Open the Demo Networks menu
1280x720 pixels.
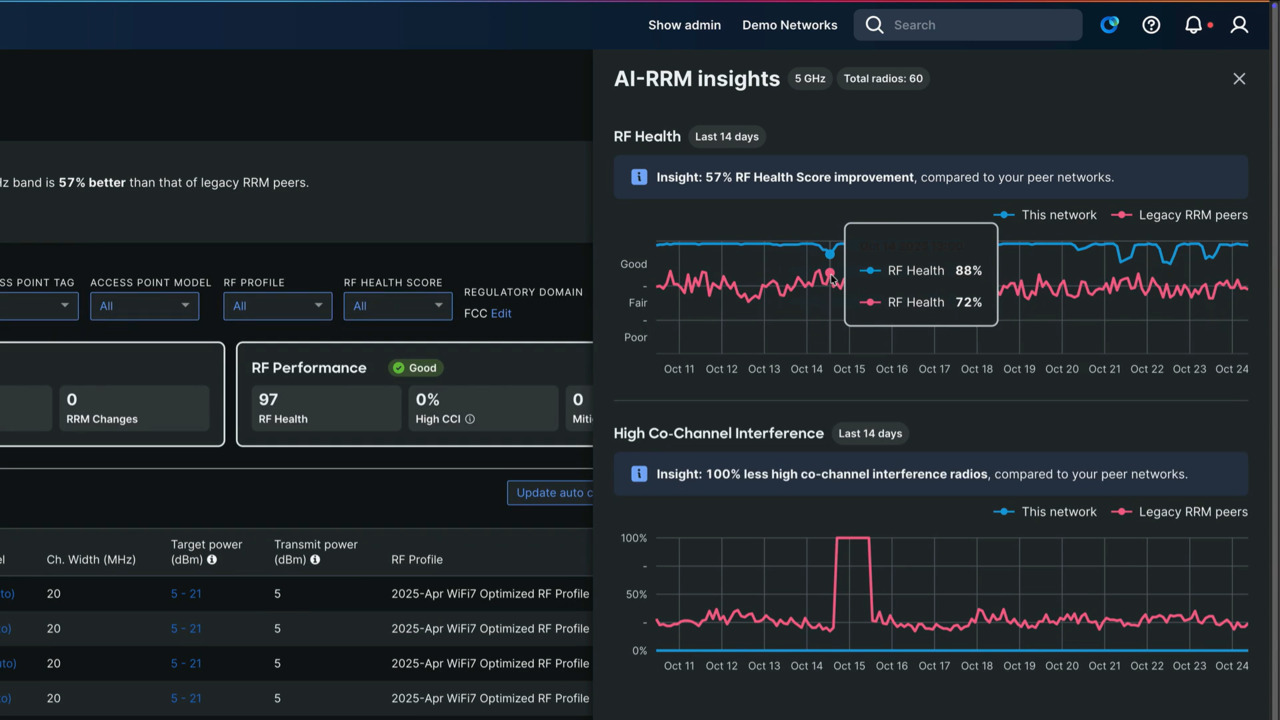(789, 25)
